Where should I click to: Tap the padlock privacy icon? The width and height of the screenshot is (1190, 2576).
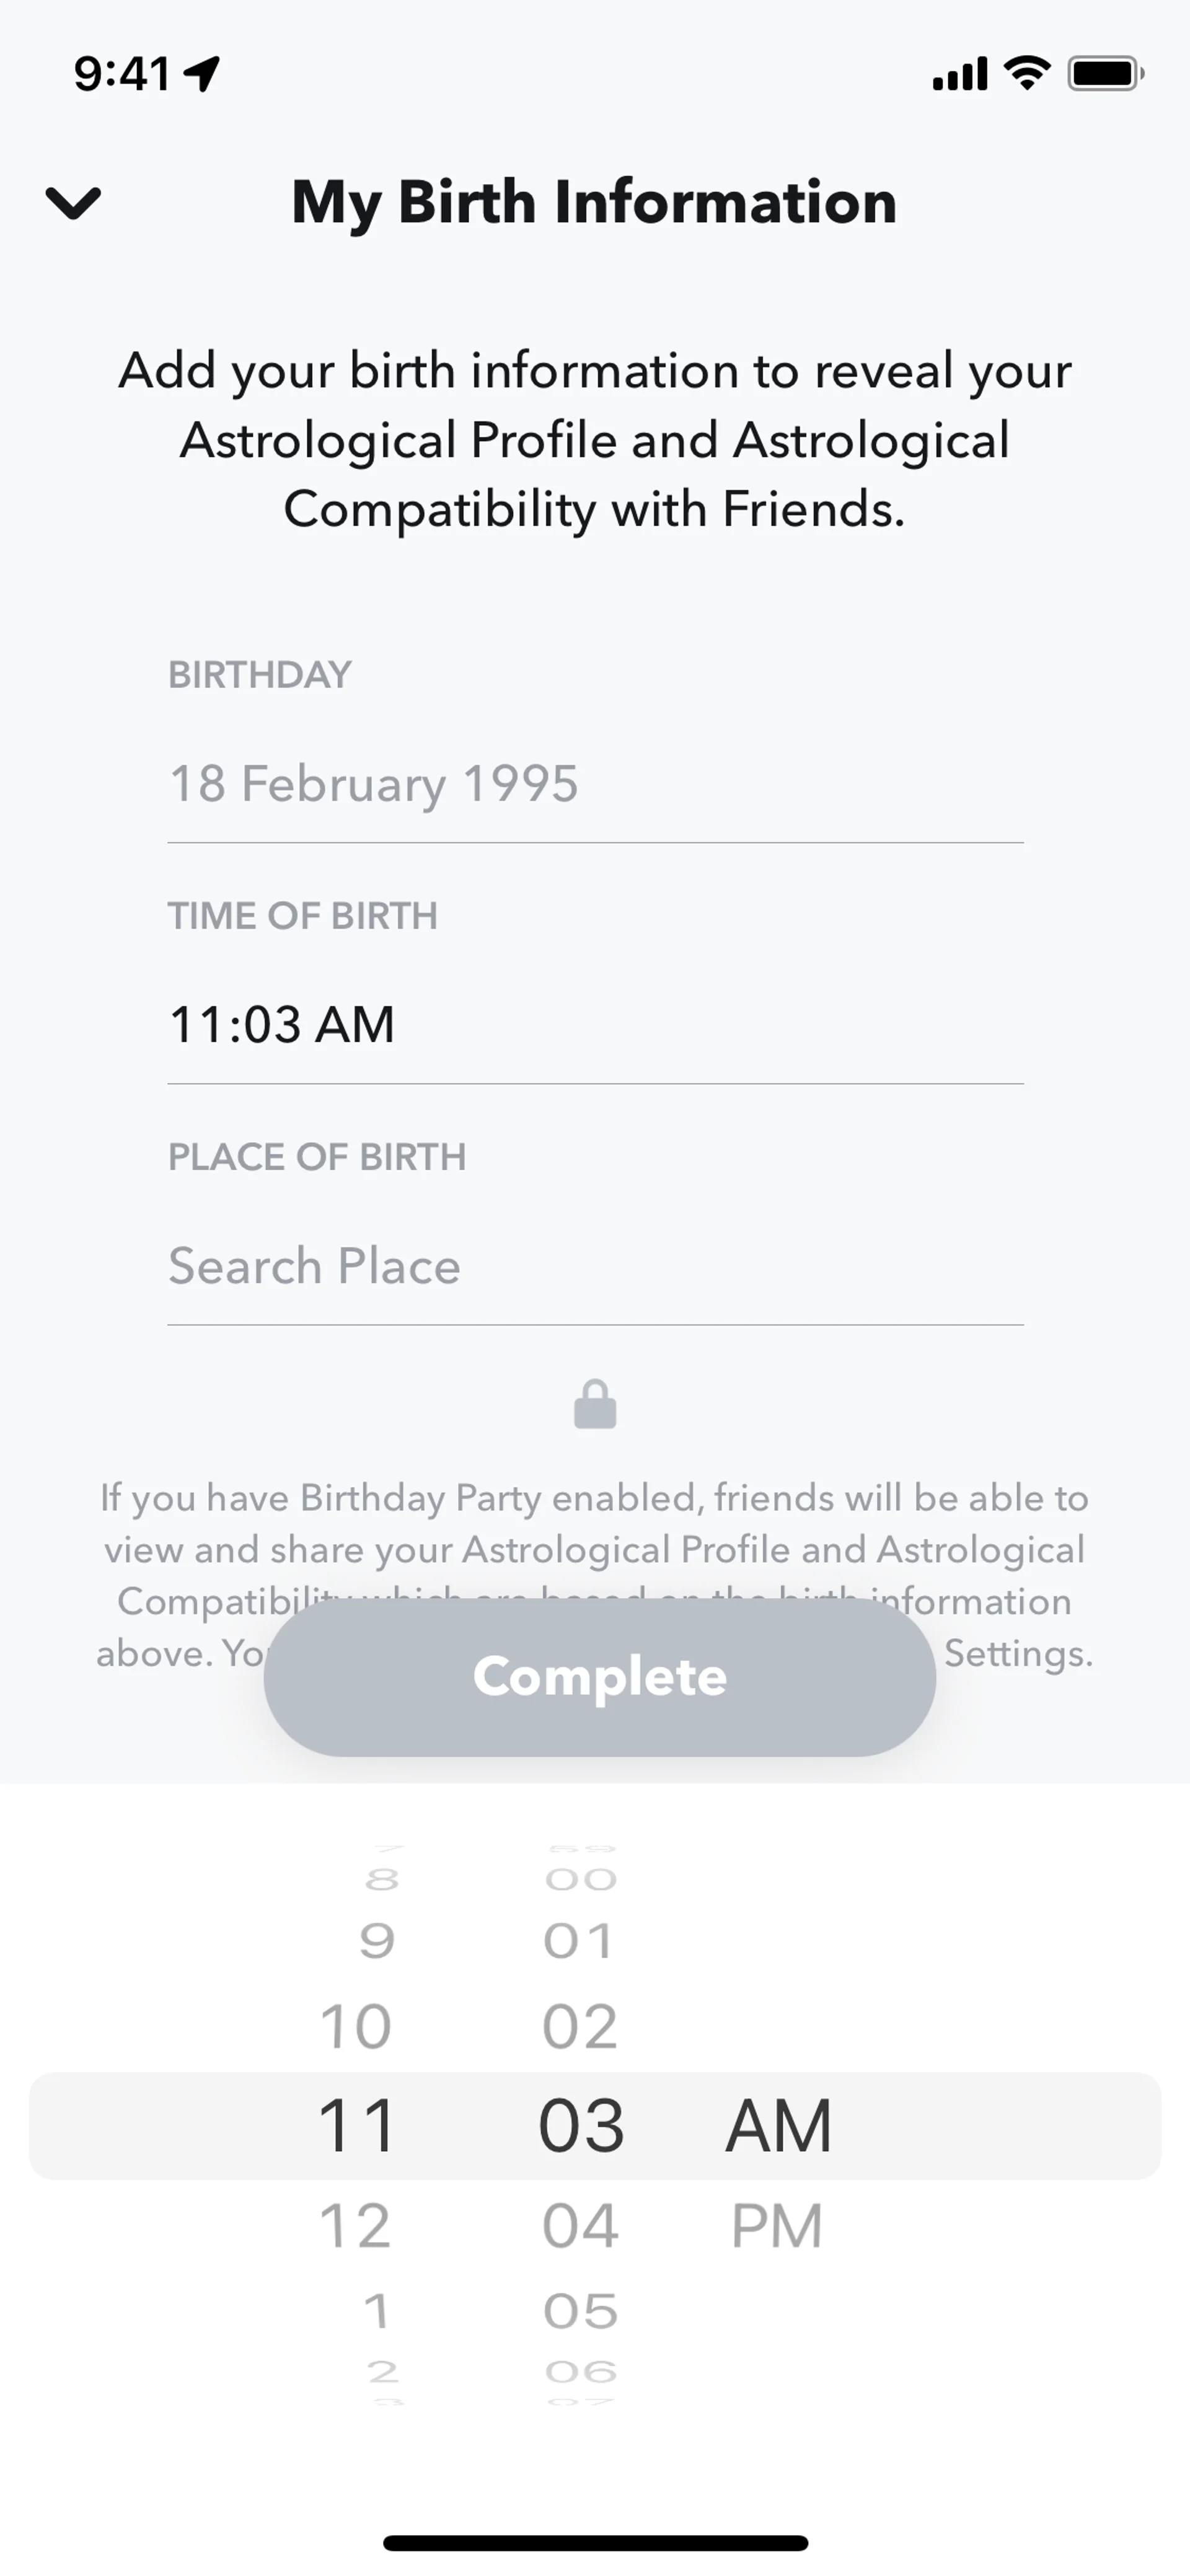pyautogui.click(x=595, y=1405)
